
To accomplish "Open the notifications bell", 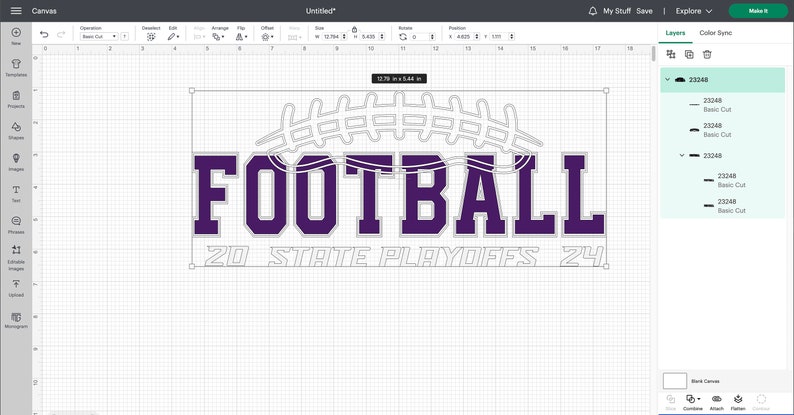I will point(592,11).
